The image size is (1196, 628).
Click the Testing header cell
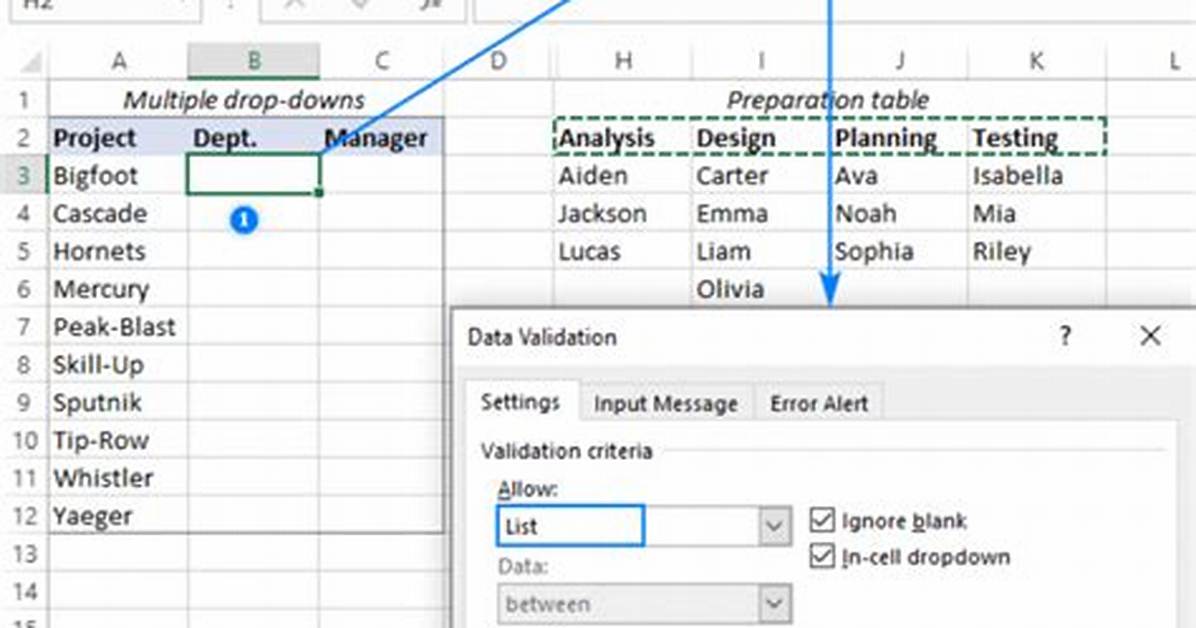pyautogui.click(x=1036, y=137)
